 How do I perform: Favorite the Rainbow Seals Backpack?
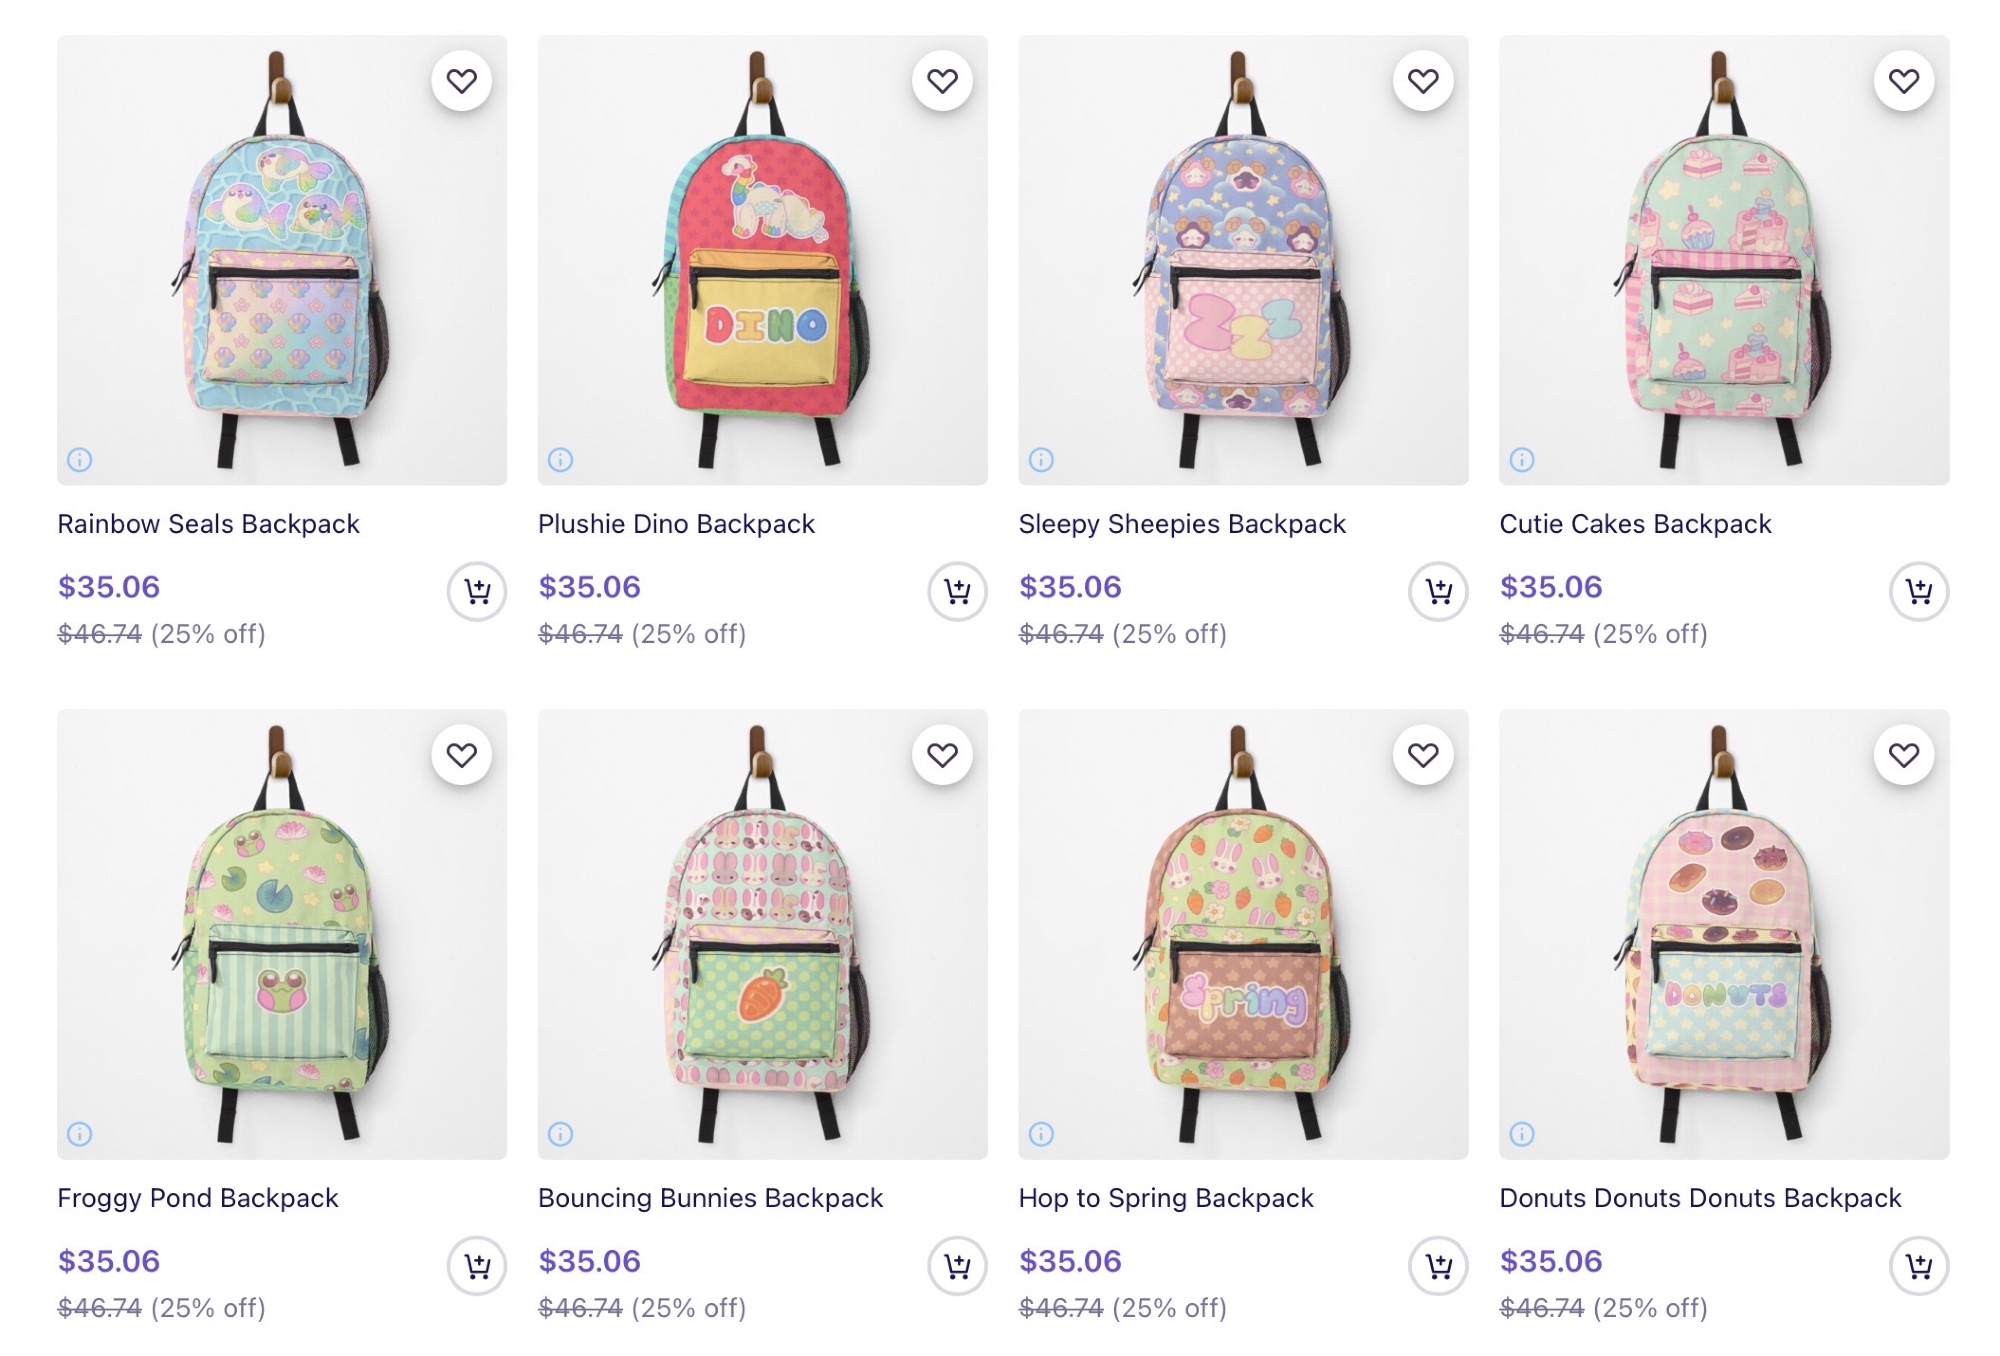pyautogui.click(x=461, y=81)
